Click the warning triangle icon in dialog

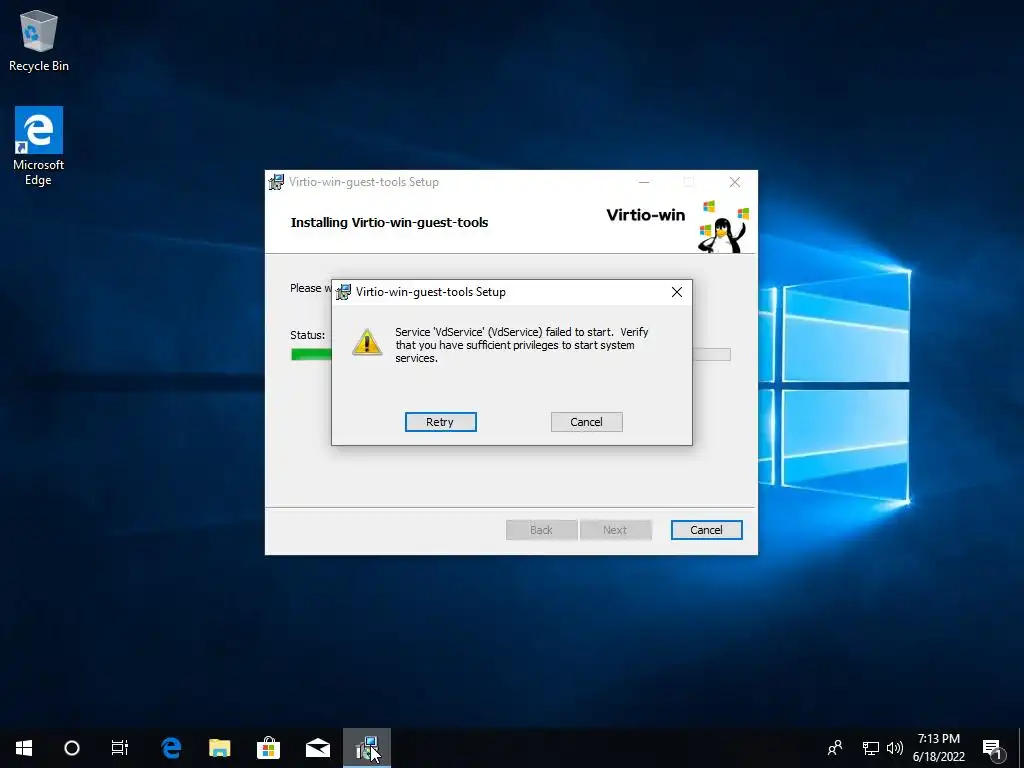coord(367,342)
